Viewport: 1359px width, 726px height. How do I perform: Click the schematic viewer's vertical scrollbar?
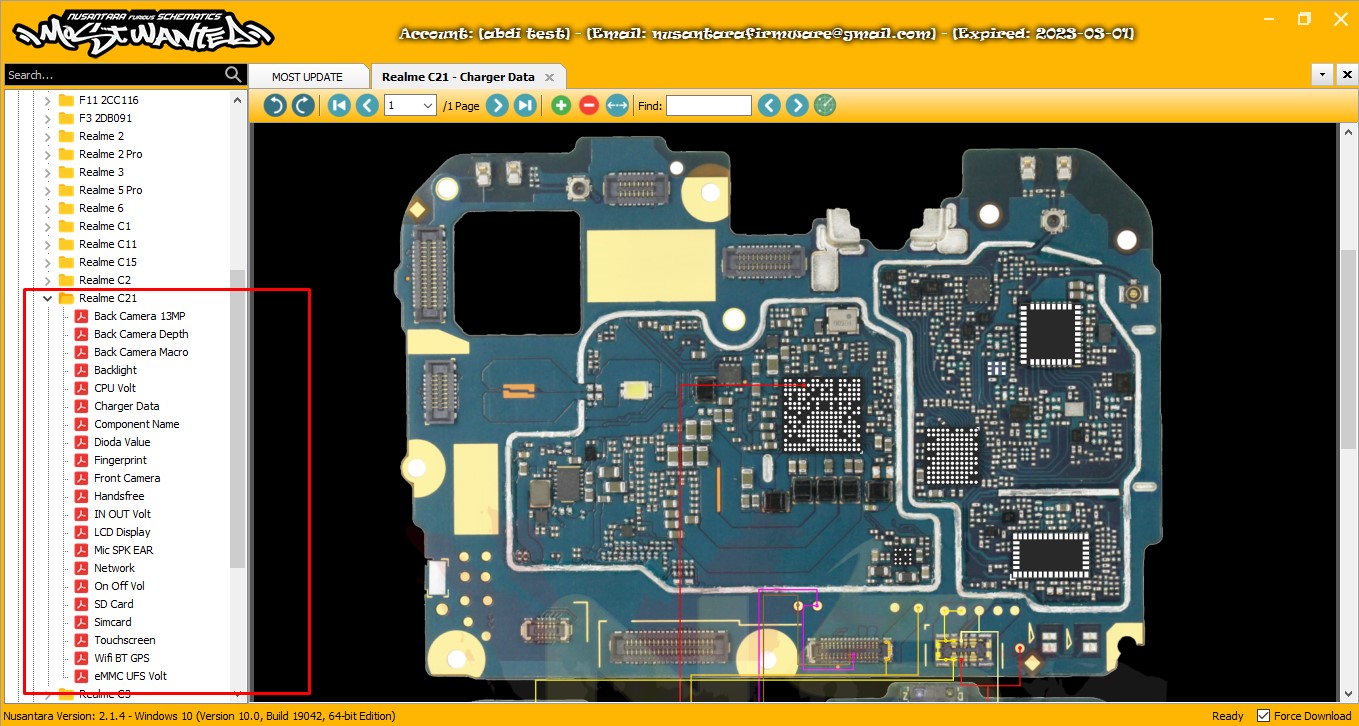point(1346,348)
